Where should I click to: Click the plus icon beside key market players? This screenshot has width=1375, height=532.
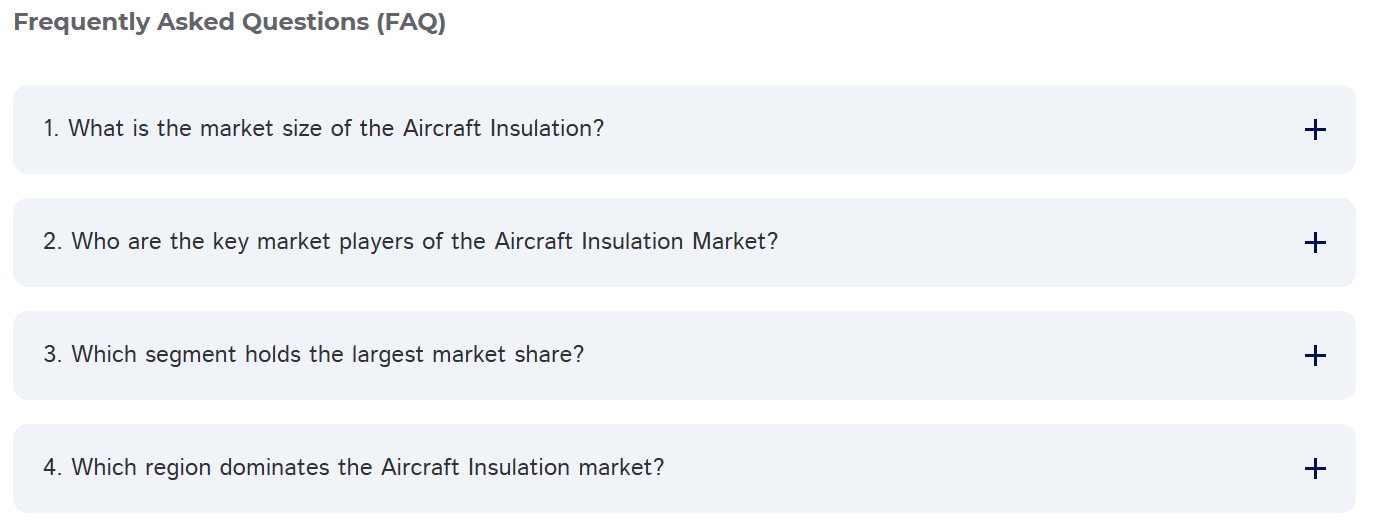pos(1315,242)
